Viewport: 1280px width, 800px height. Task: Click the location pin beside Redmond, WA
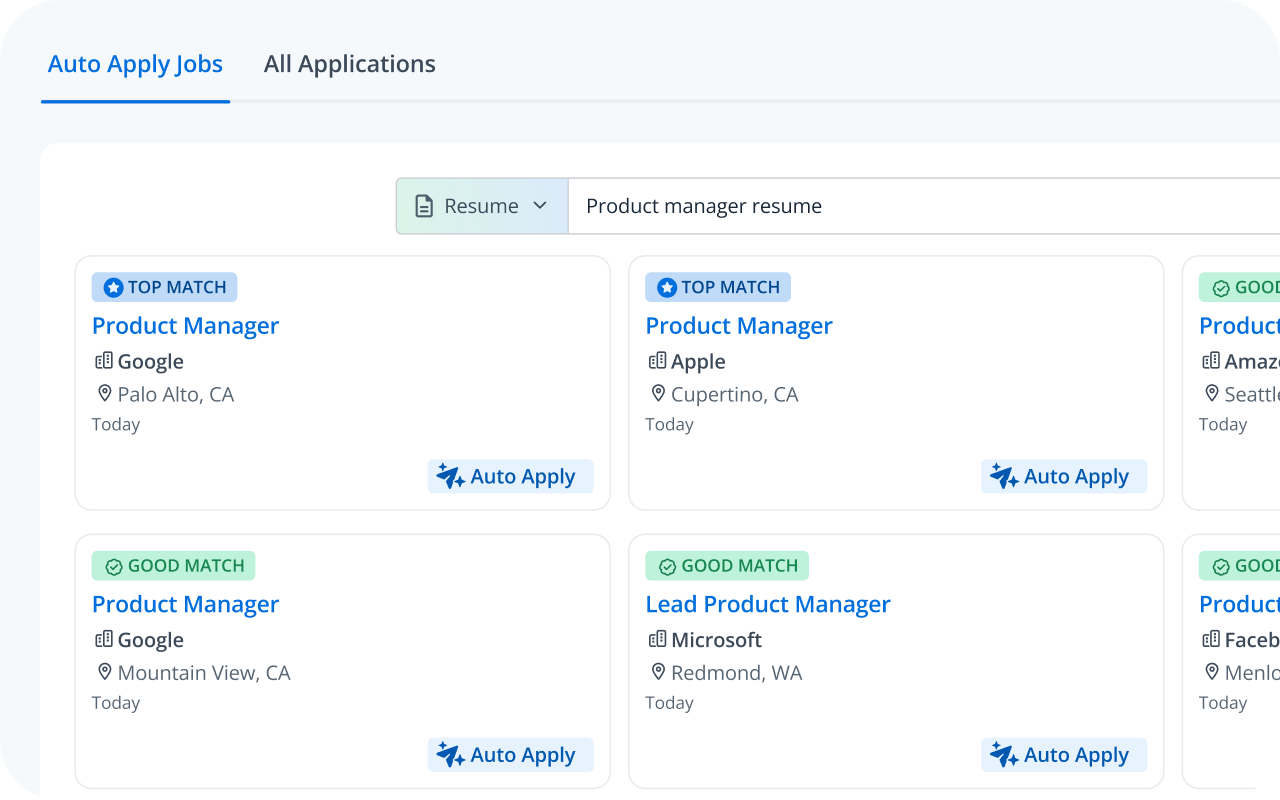click(x=658, y=672)
